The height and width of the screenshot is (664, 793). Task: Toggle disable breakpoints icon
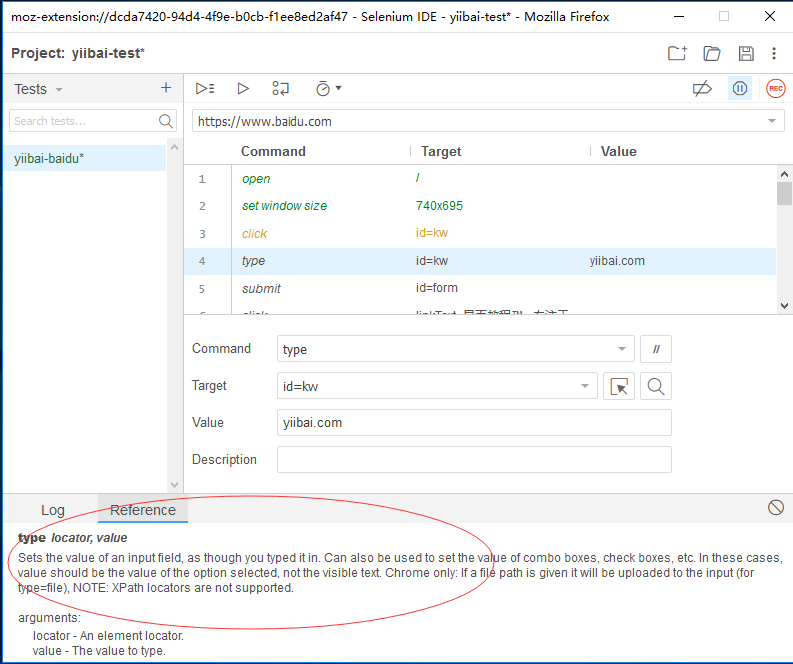(702, 89)
